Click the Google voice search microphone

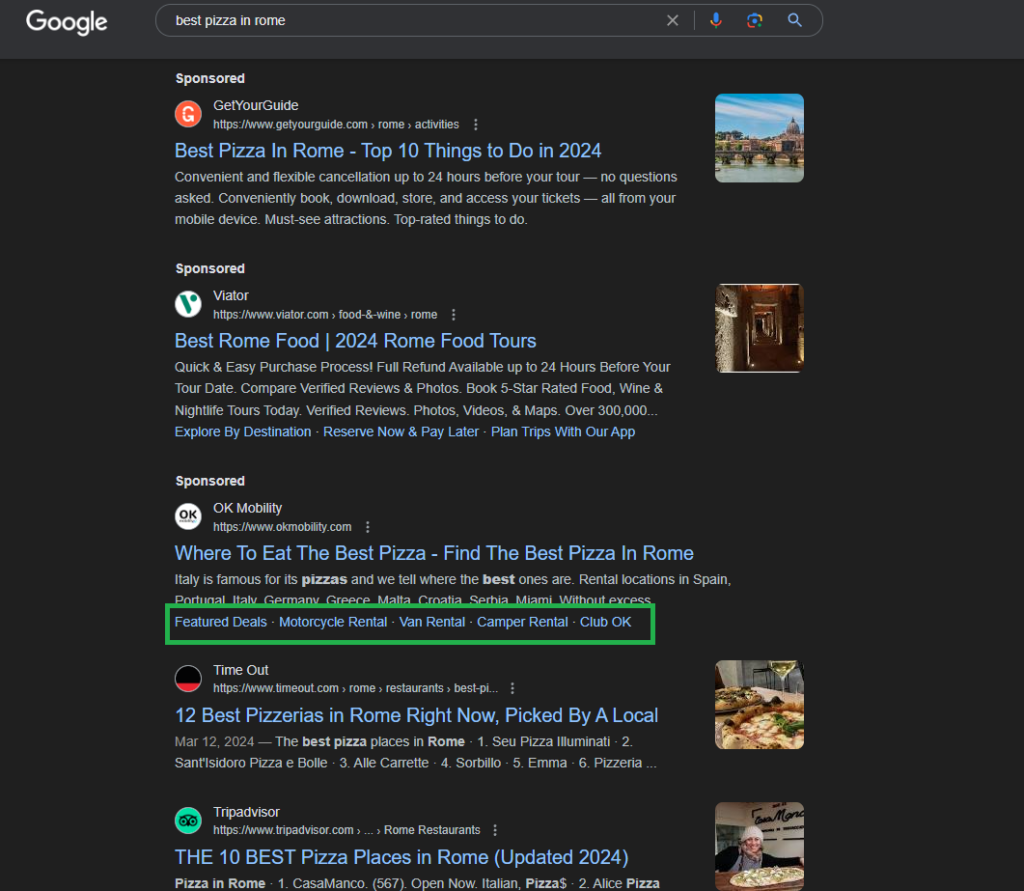pos(716,20)
